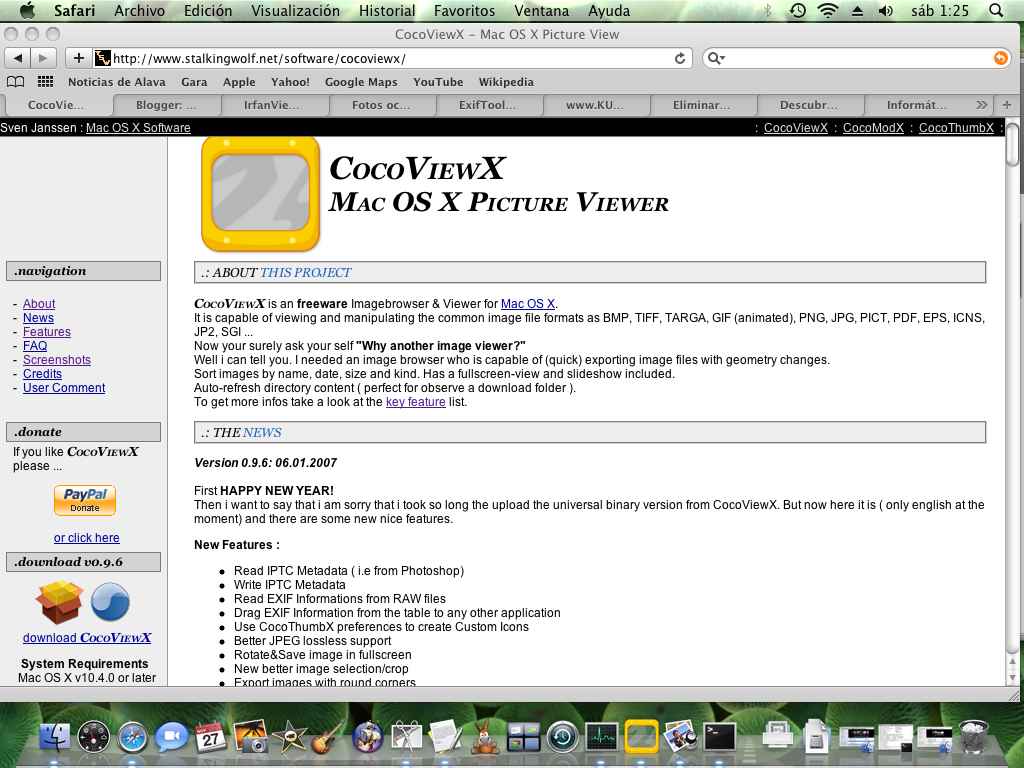Screen dimensions: 1024x768
Task: Switch to the Blogger tab
Action: pos(166,104)
